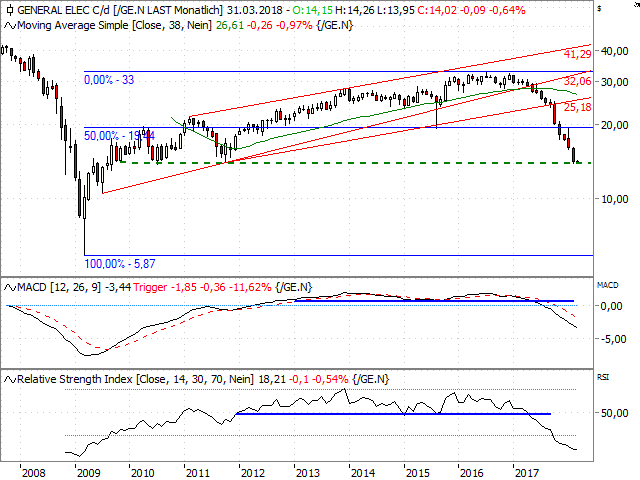Click the percent change -0,64% in the header
The width and height of the screenshot is (640, 480).
click(x=507, y=10)
